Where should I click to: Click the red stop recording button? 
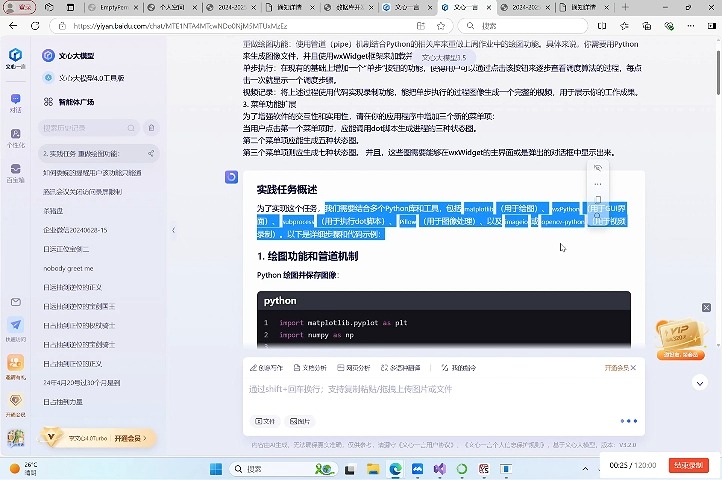(688, 465)
